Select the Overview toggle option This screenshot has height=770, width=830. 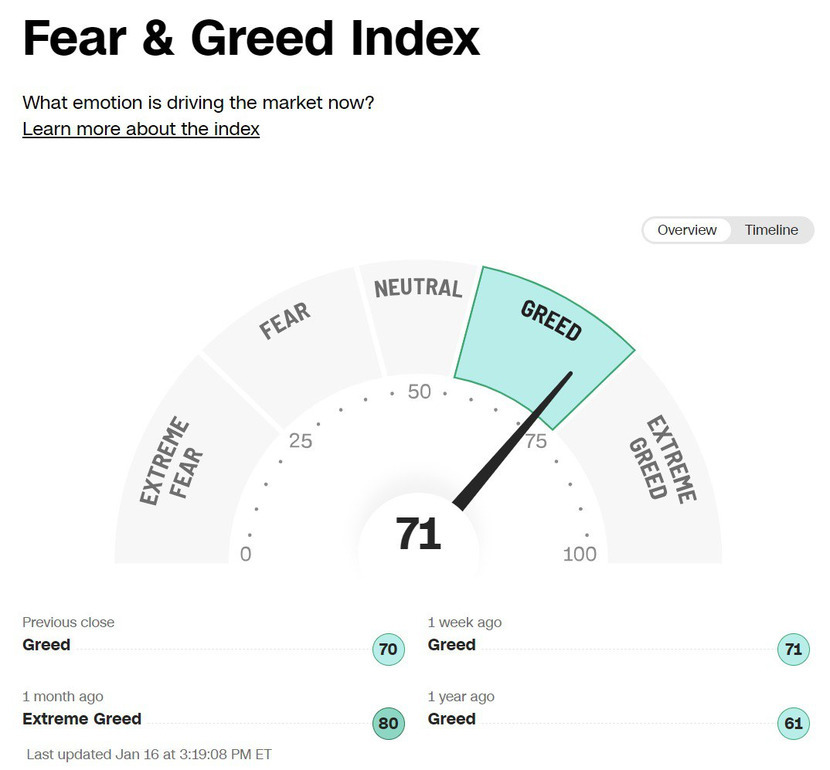pyautogui.click(x=687, y=230)
